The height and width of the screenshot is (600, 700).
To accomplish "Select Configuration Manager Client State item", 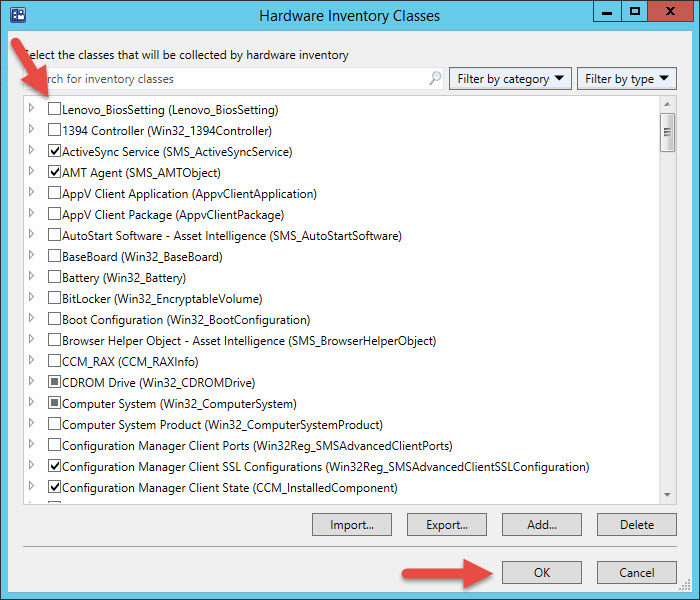I will [x=229, y=488].
